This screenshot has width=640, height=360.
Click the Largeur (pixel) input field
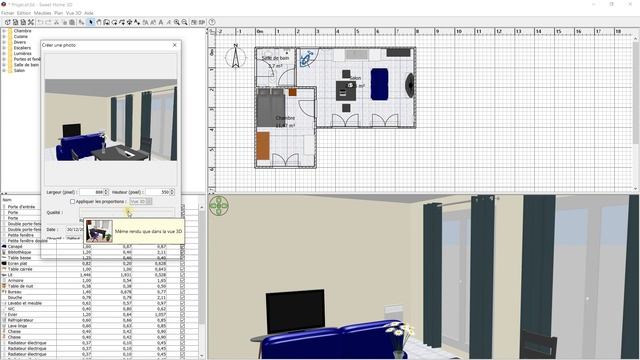click(92, 192)
